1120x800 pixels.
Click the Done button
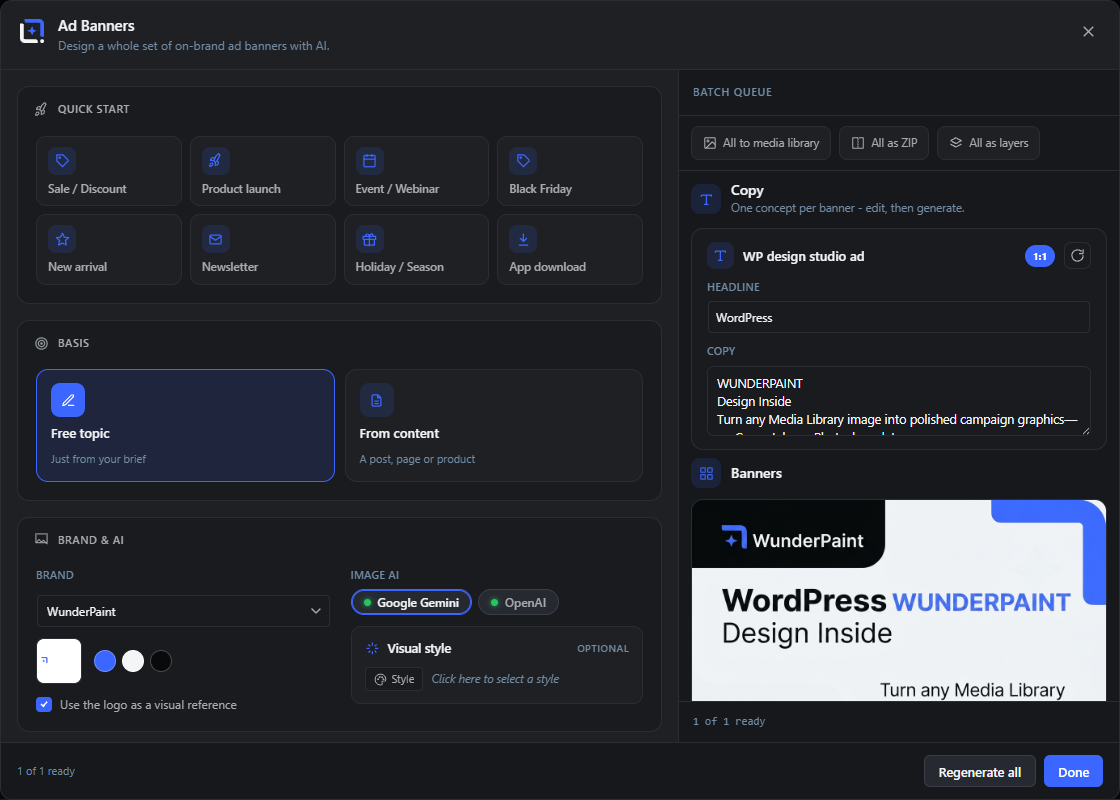1073,771
